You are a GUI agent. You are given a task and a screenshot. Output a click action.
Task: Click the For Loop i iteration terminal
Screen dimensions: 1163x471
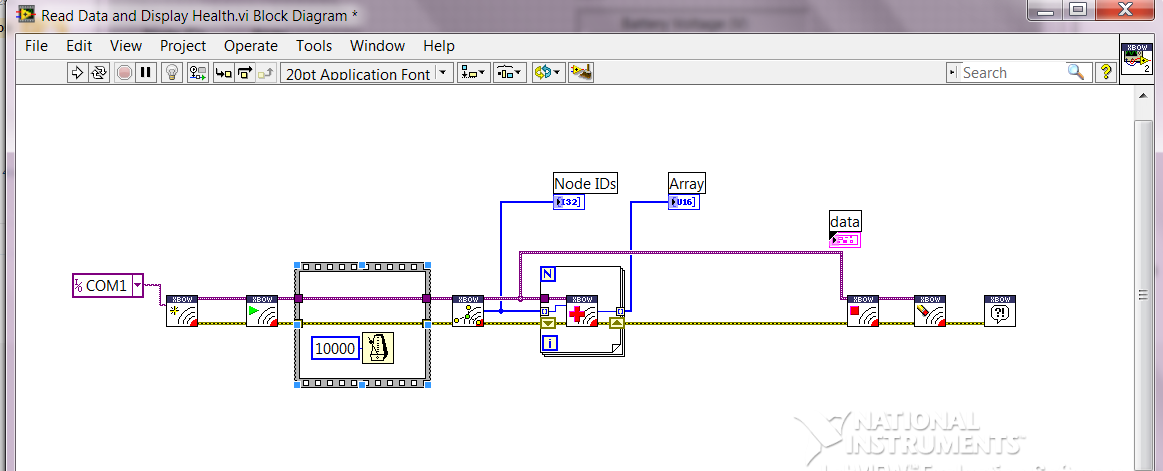pos(550,343)
